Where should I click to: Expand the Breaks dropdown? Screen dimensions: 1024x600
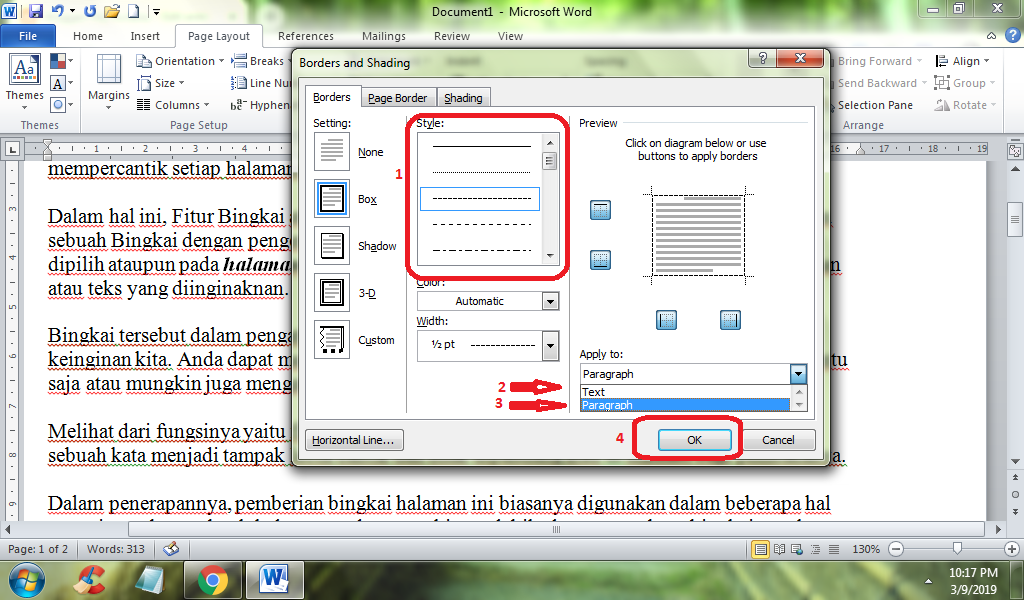pyautogui.click(x=261, y=61)
